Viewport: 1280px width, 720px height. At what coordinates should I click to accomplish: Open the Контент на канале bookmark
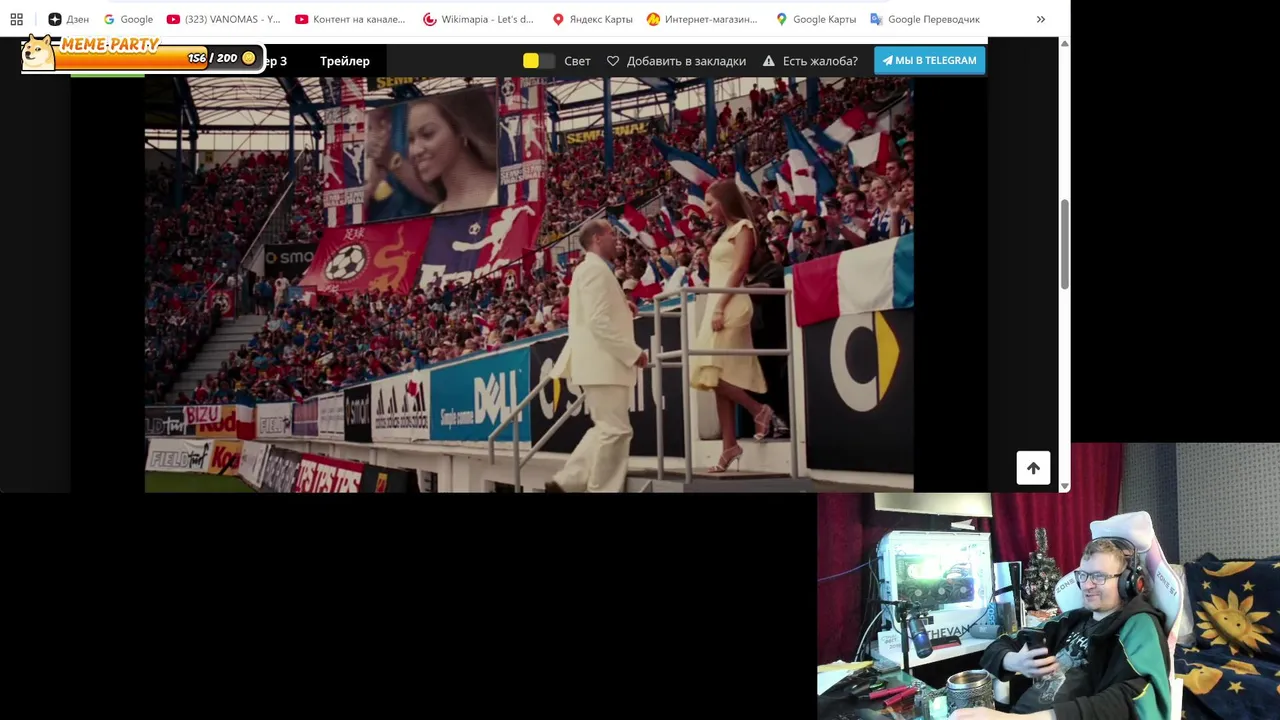pos(350,19)
